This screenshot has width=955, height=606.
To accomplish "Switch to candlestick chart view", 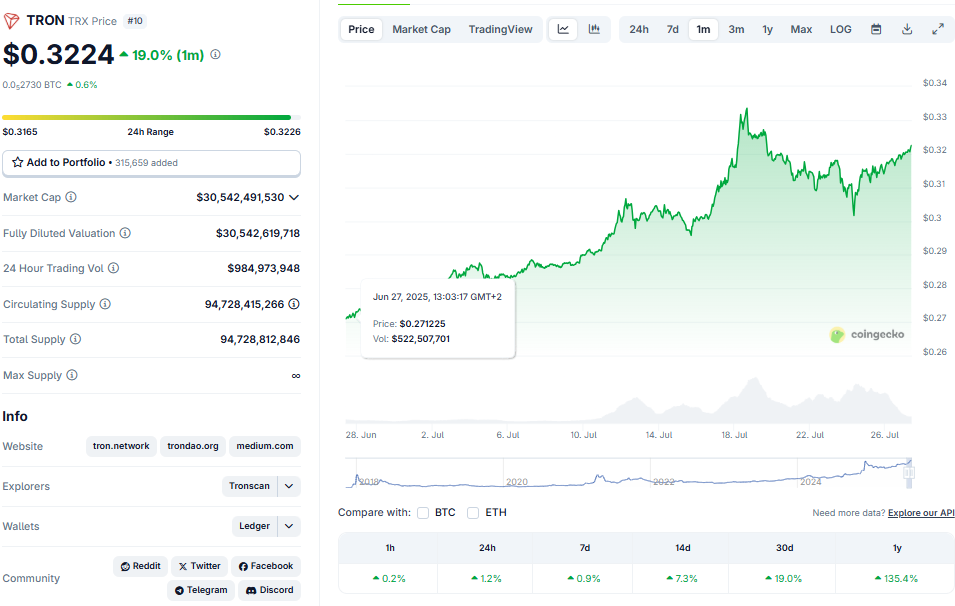I will pos(594,29).
